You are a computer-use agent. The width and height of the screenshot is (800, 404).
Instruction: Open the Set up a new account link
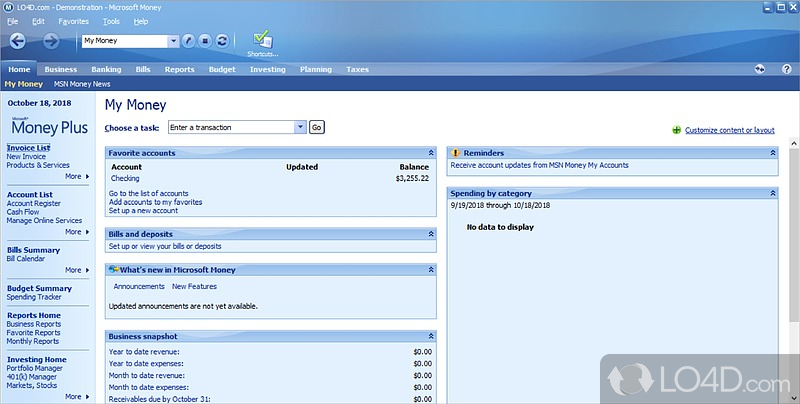(143, 211)
